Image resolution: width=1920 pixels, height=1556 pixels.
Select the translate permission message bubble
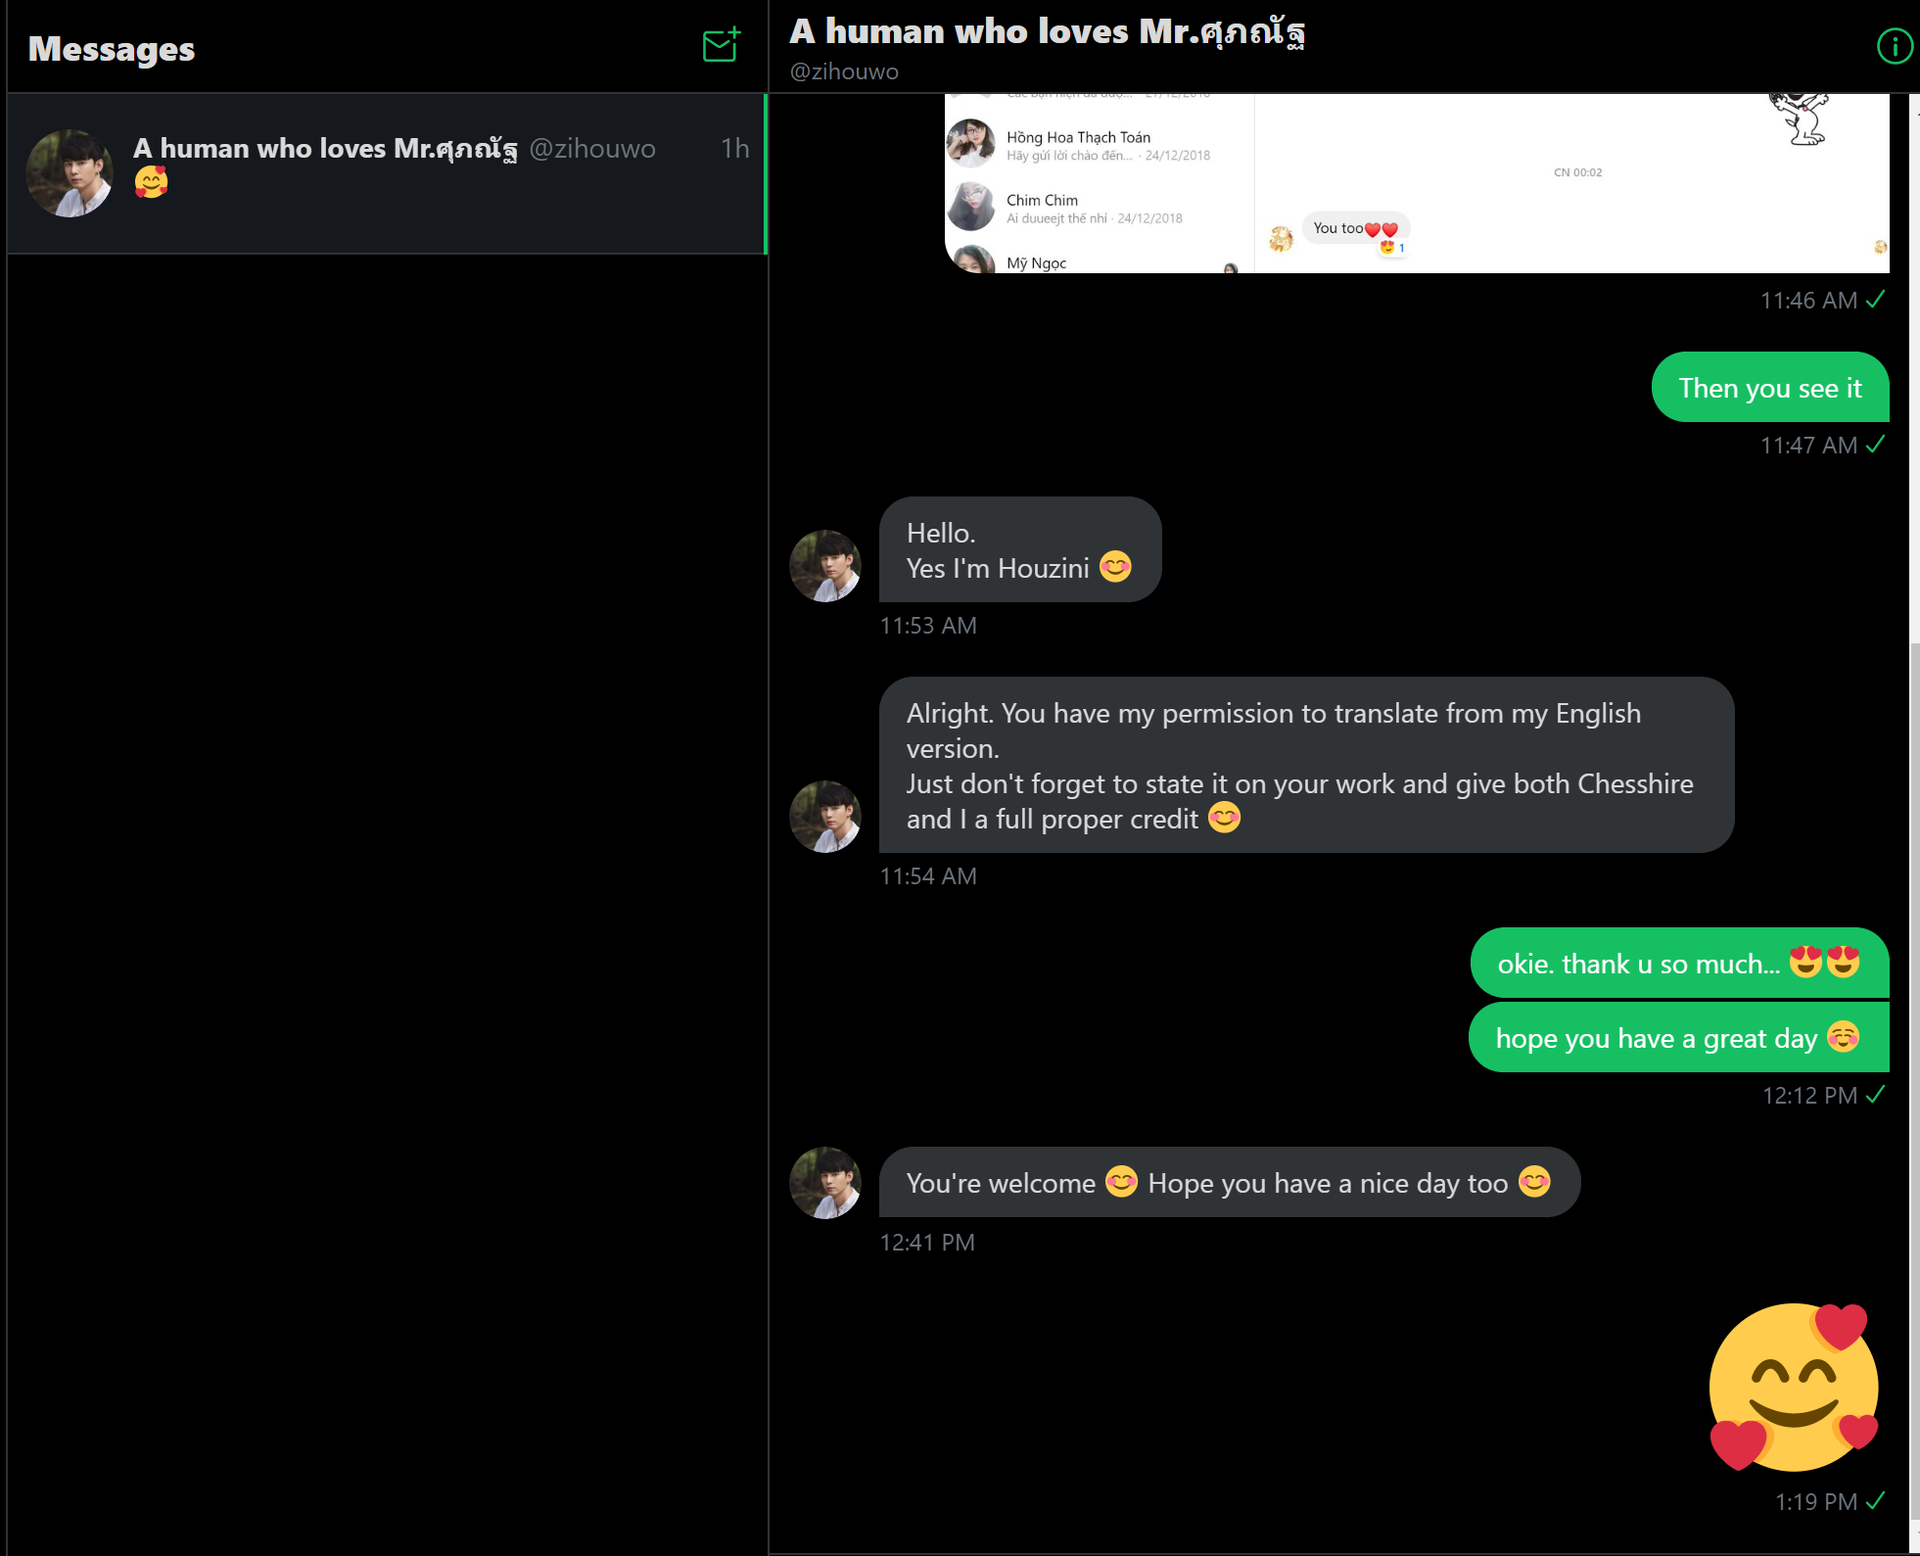point(1306,765)
